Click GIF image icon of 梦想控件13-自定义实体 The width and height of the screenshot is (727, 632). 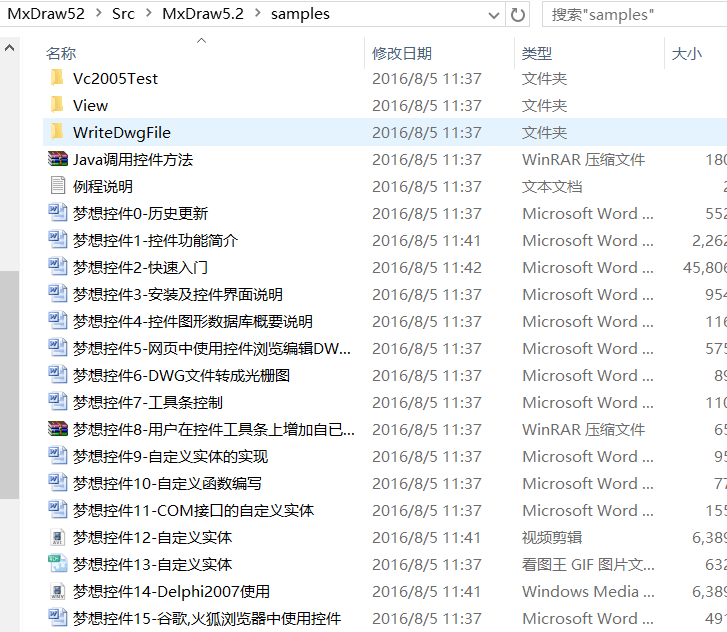58,564
